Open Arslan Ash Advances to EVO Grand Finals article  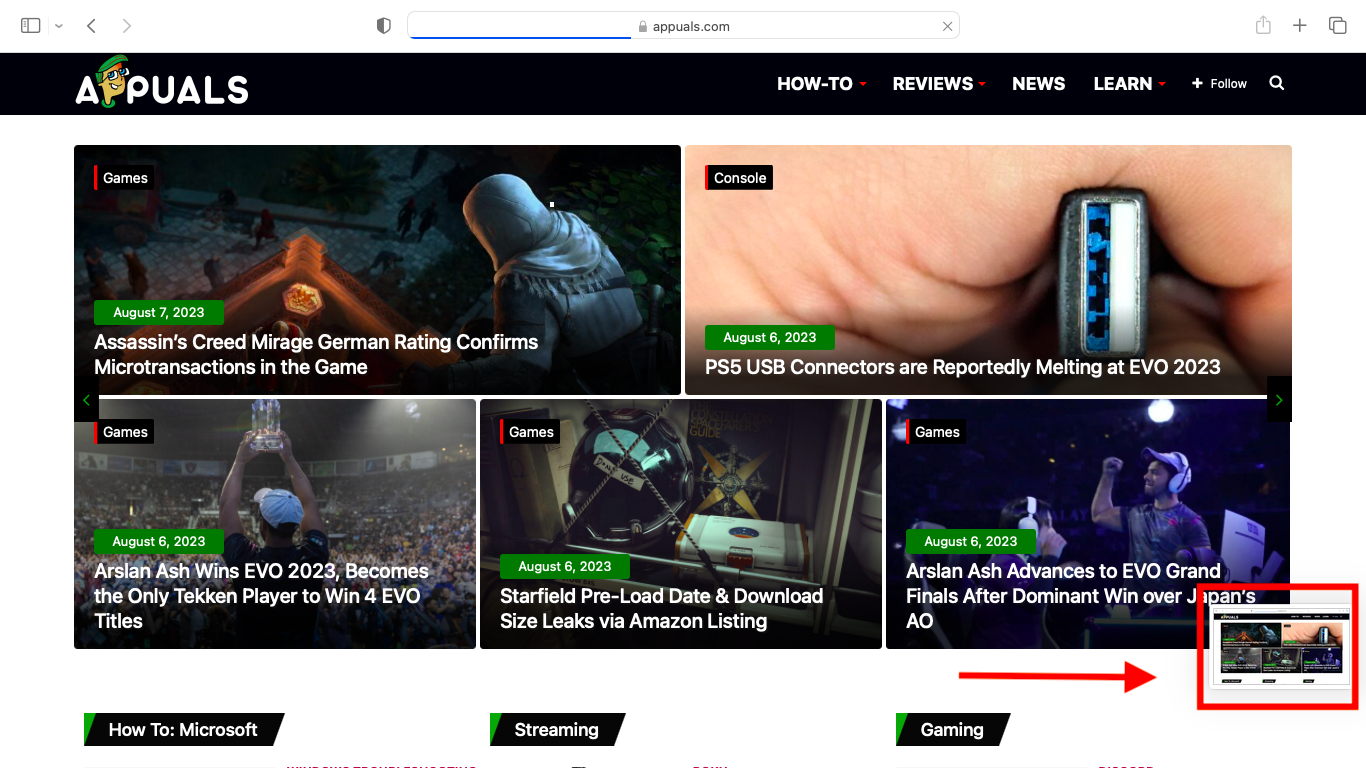point(1080,596)
